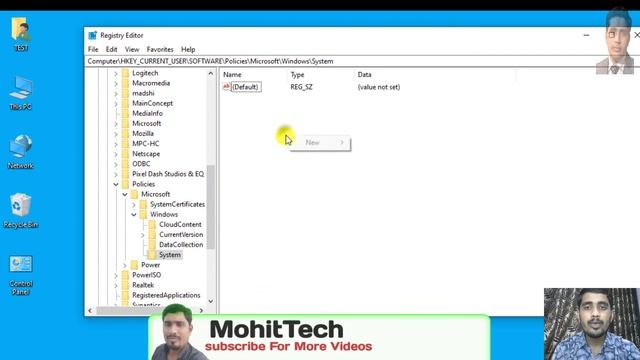Click the SystemCertificates folder icon
640x360 pixels.
click(143, 204)
